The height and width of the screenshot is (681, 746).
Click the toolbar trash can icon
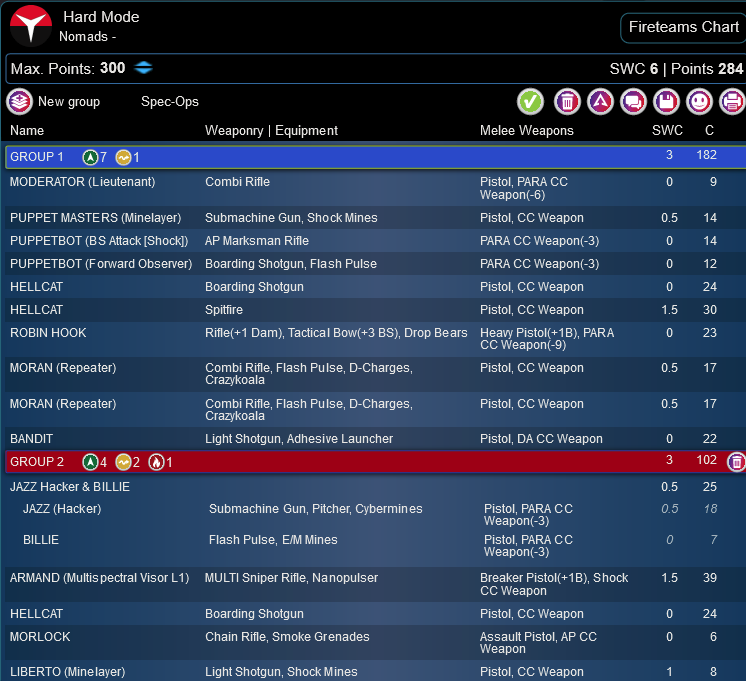567,101
